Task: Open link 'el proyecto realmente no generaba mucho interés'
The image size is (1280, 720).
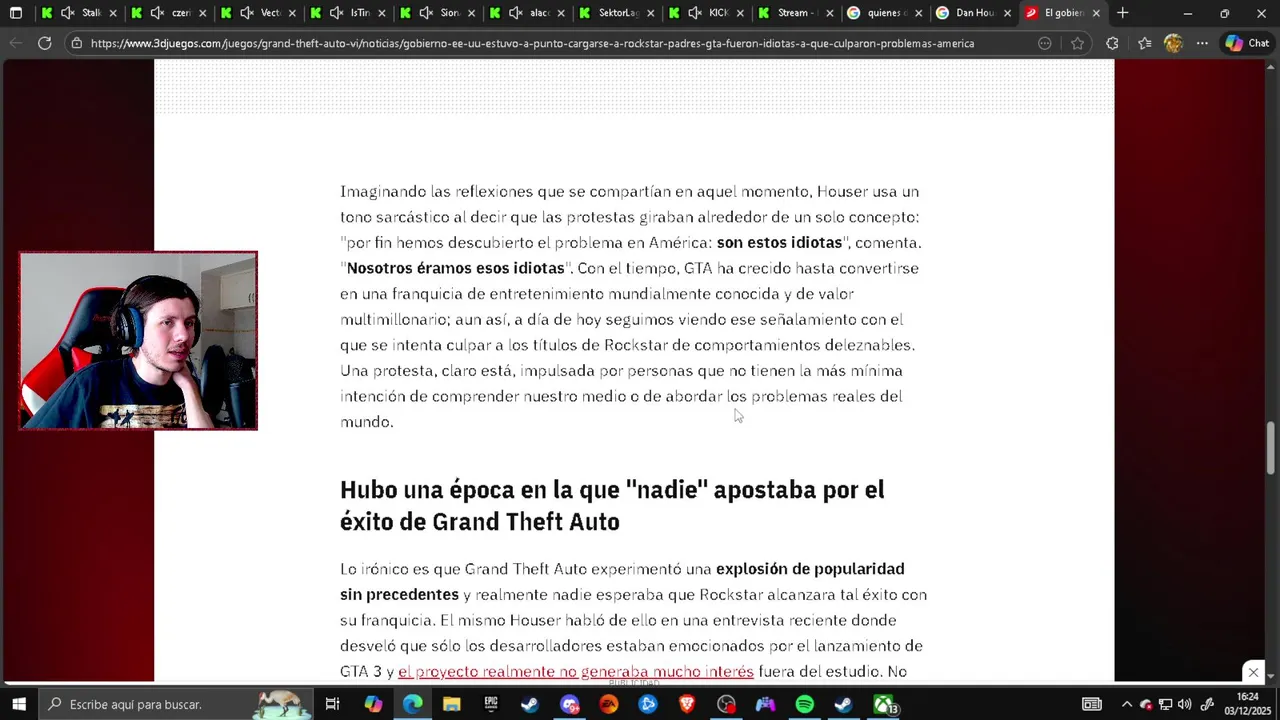Action: tap(576, 672)
